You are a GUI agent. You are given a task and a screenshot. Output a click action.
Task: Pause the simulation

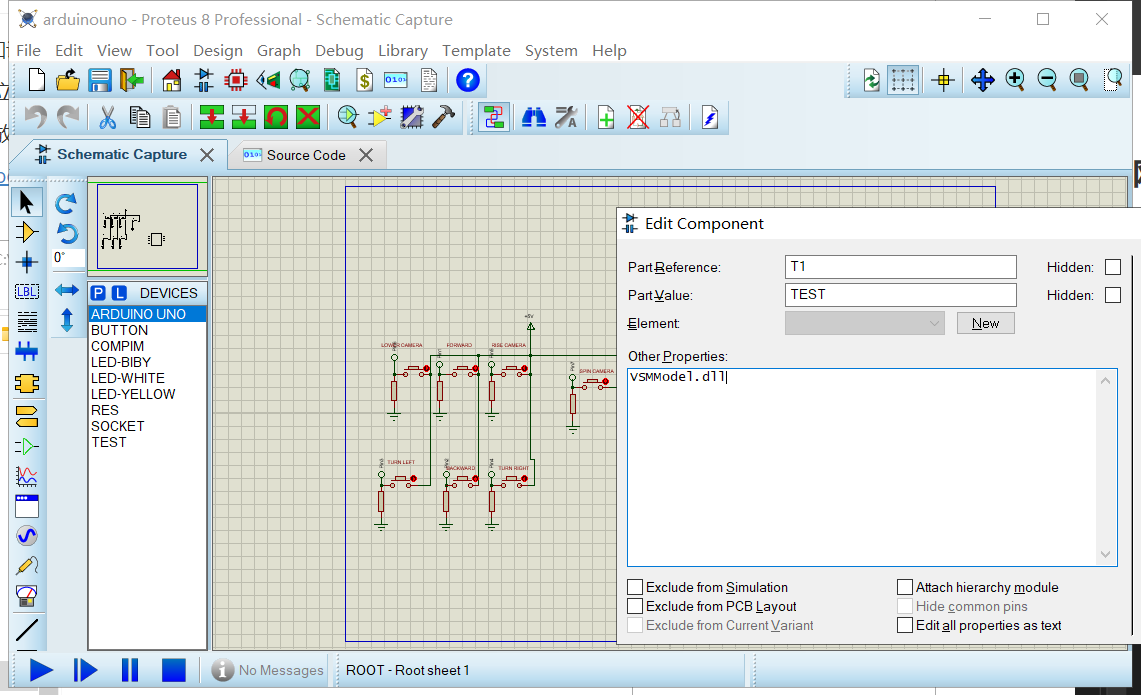point(130,670)
